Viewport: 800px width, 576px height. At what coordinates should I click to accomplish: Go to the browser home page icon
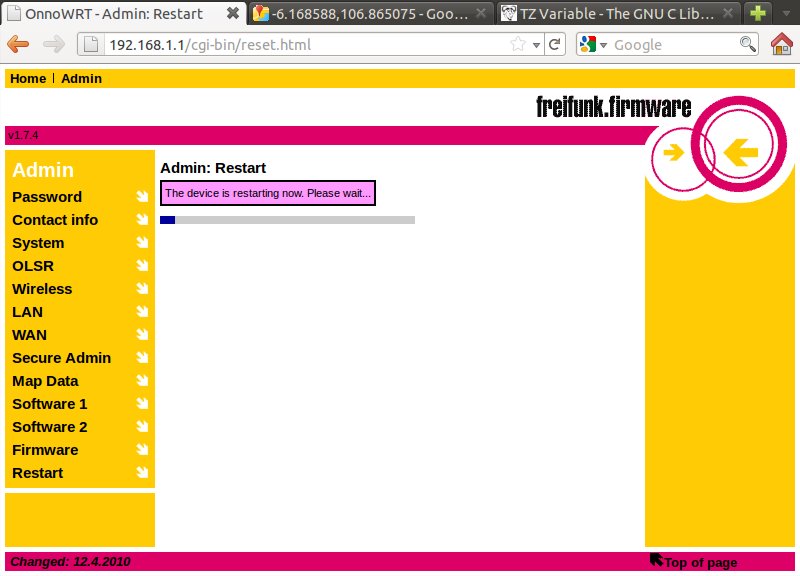pyautogui.click(x=782, y=44)
